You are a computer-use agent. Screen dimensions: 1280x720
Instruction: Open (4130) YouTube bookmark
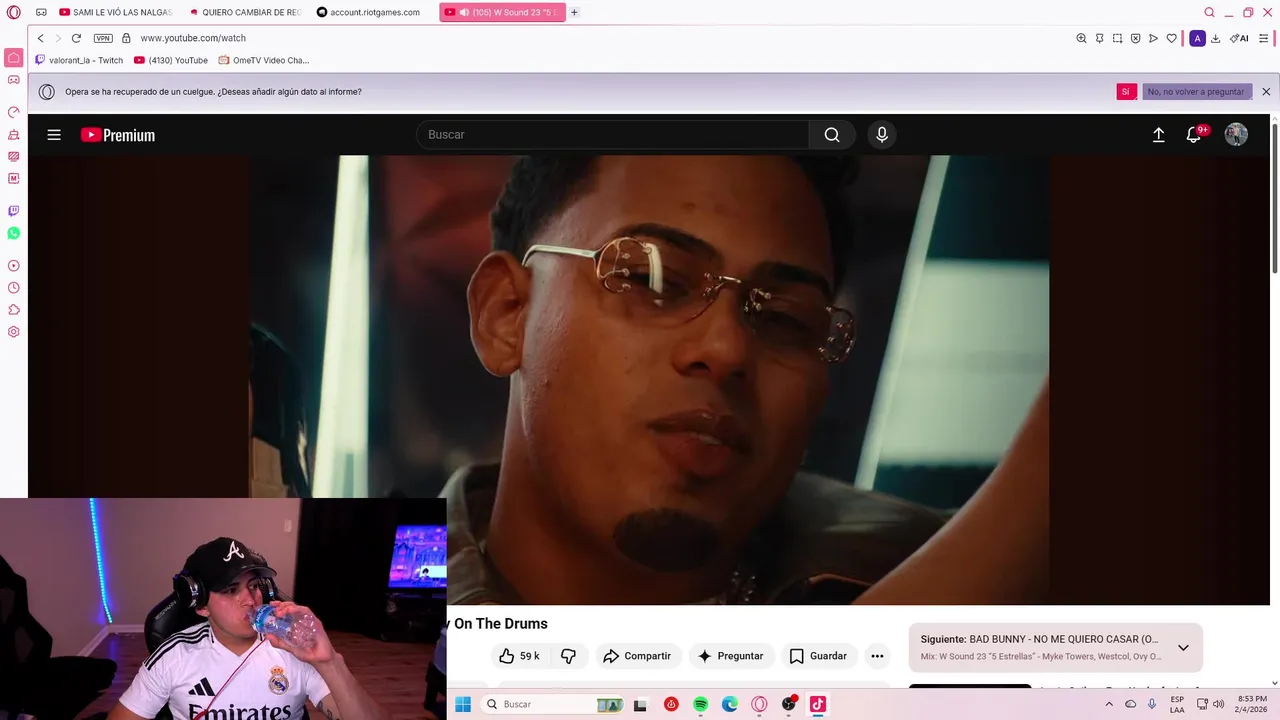[171, 60]
